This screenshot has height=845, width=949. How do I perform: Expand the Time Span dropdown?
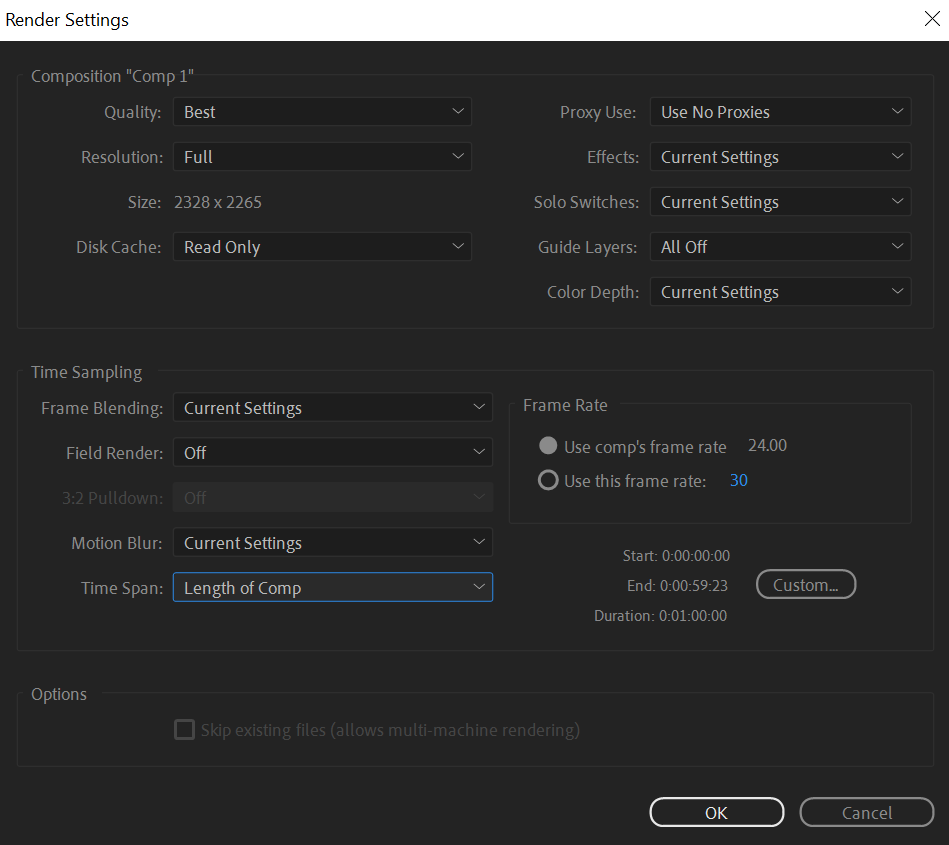(x=332, y=588)
